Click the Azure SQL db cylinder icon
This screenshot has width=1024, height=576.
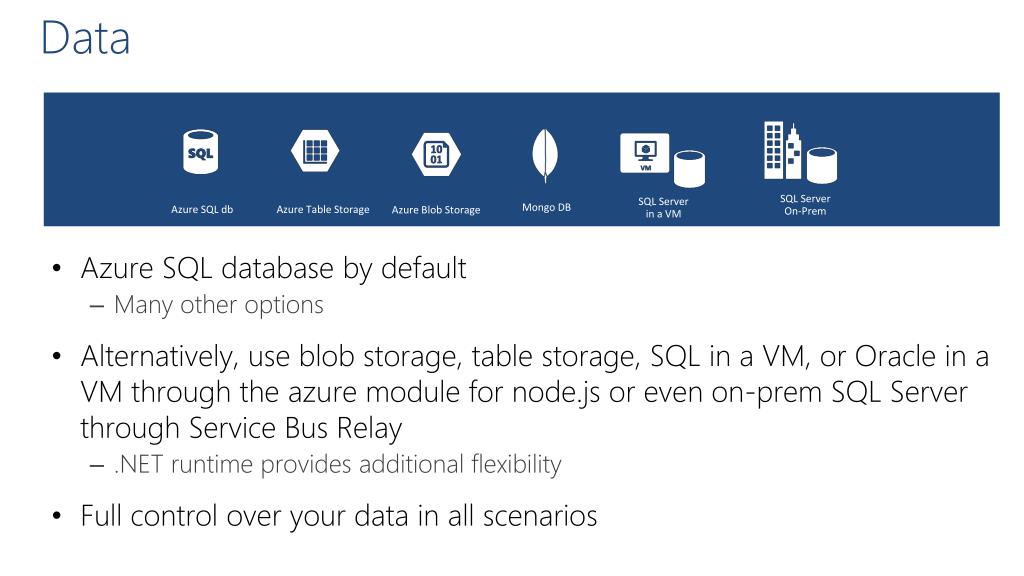[200, 152]
